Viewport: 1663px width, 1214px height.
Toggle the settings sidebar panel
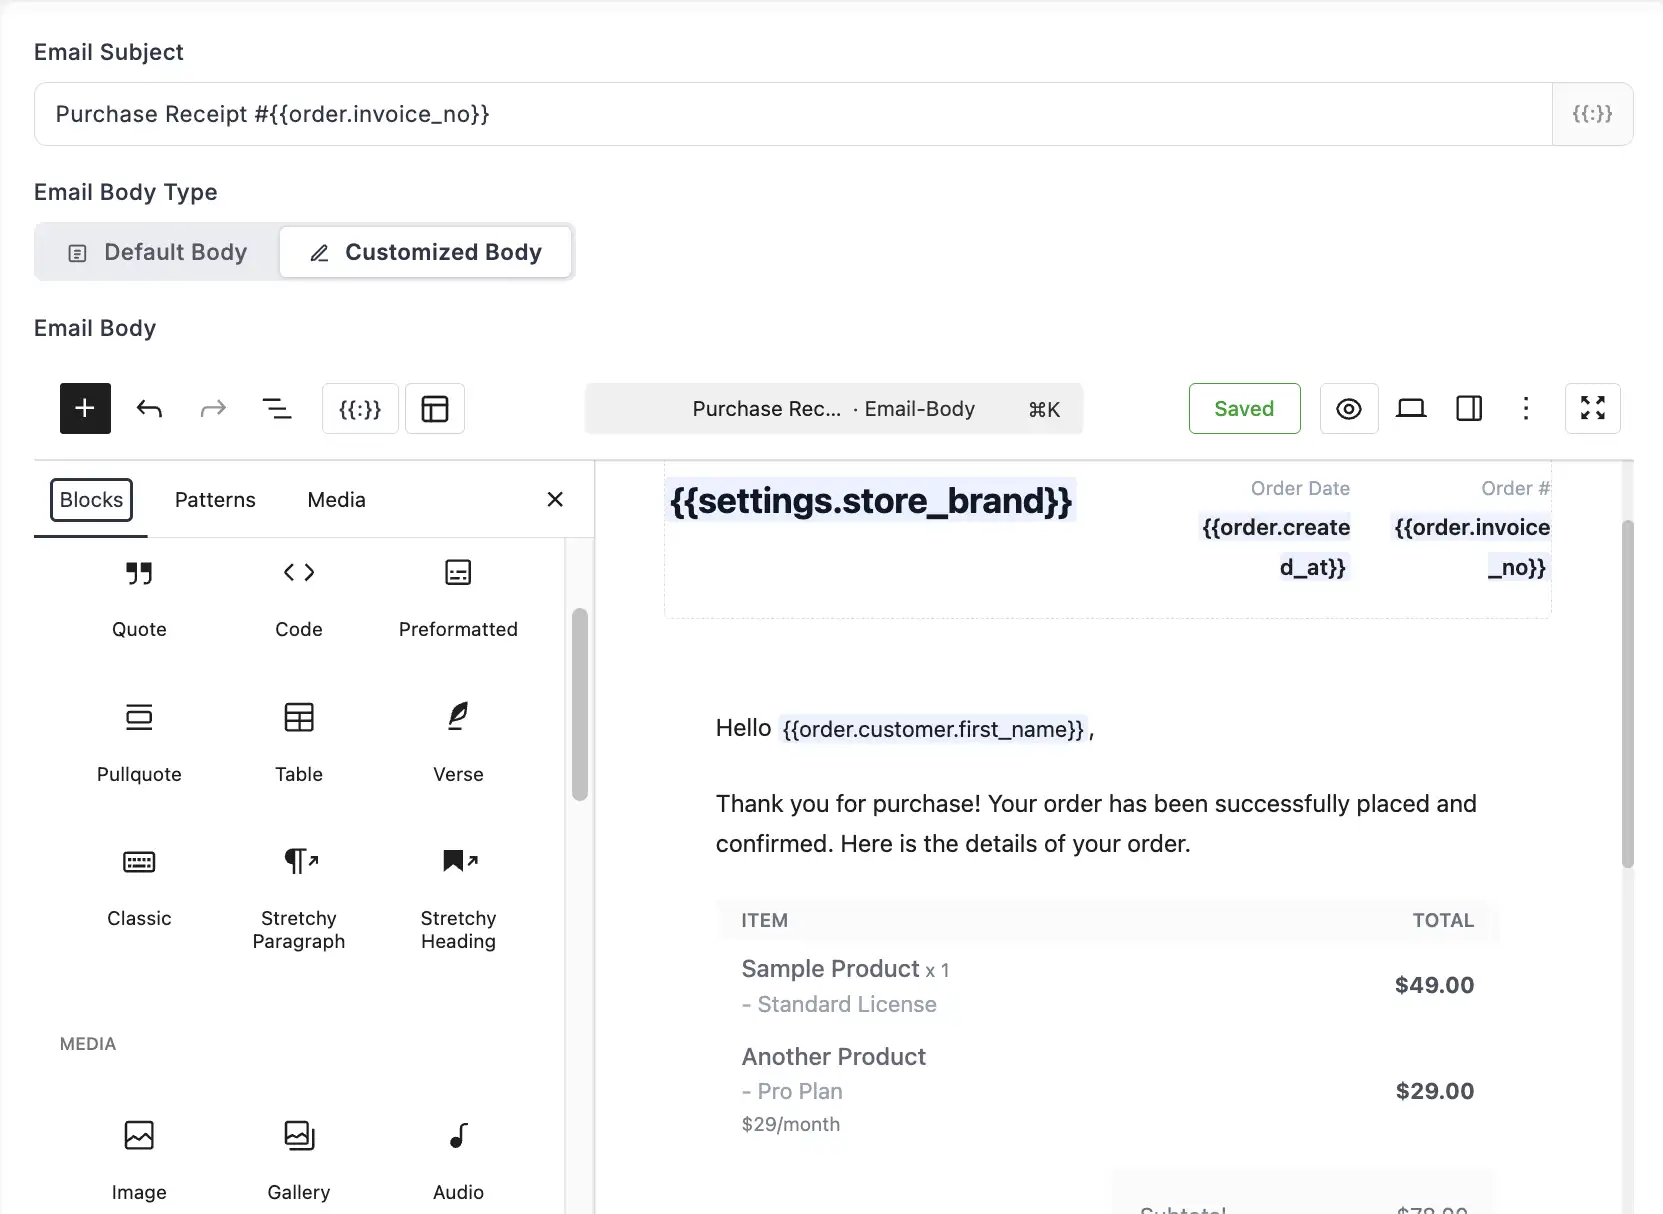point(1469,408)
